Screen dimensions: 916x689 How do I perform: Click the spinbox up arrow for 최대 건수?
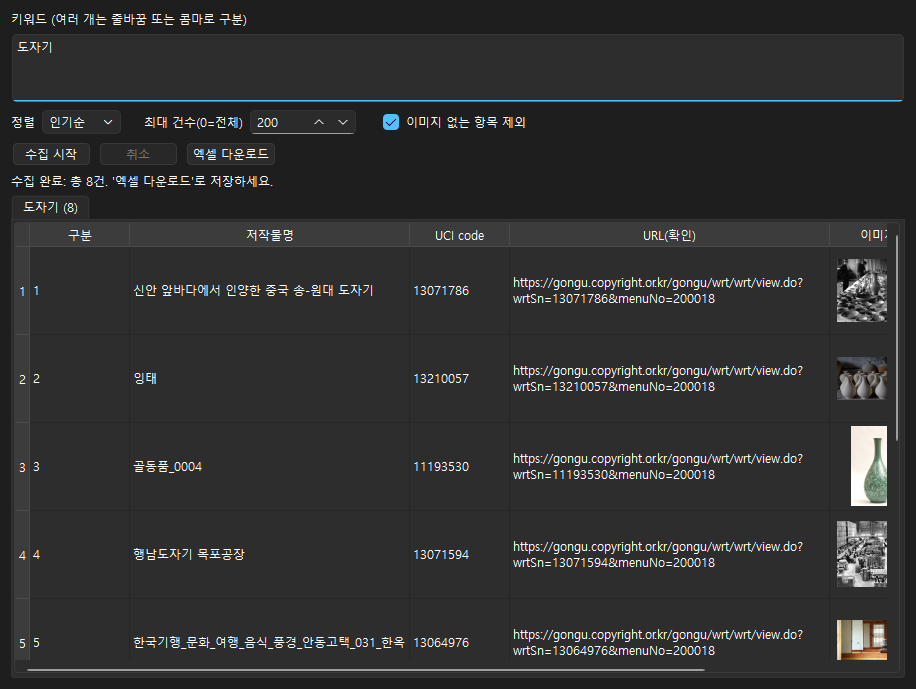tap(319, 122)
